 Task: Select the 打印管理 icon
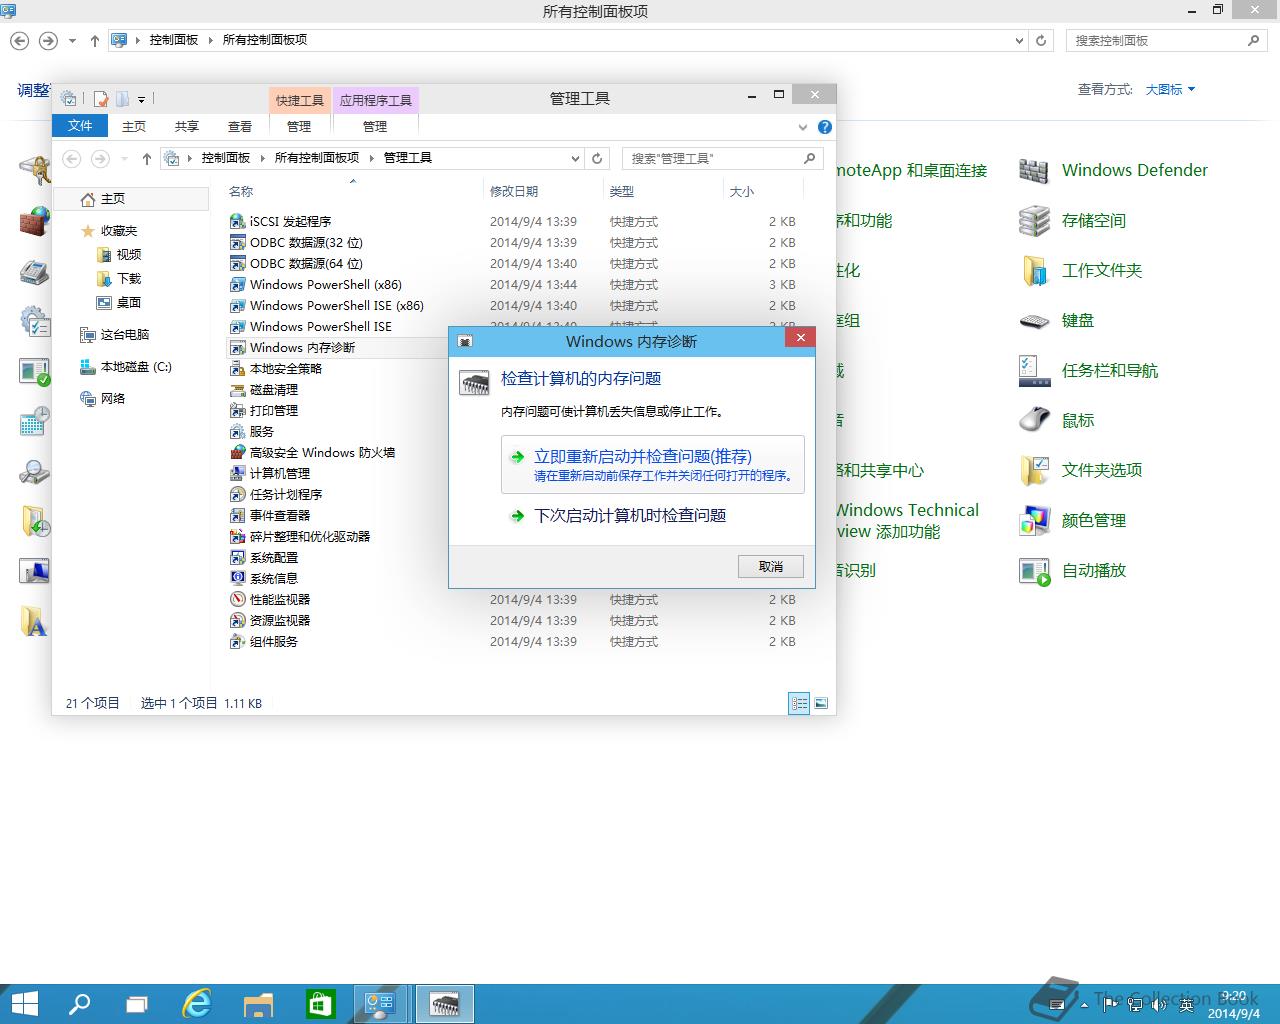click(237, 410)
